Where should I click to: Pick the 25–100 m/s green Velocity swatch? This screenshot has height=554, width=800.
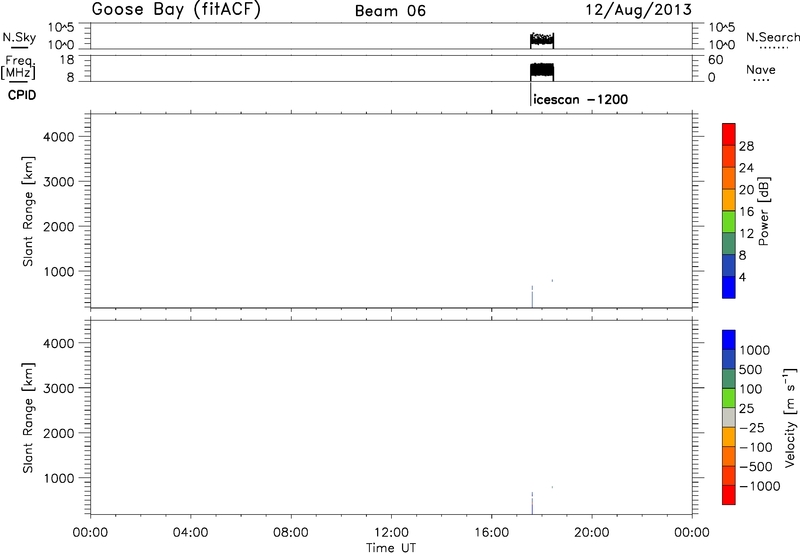point(729,398)
